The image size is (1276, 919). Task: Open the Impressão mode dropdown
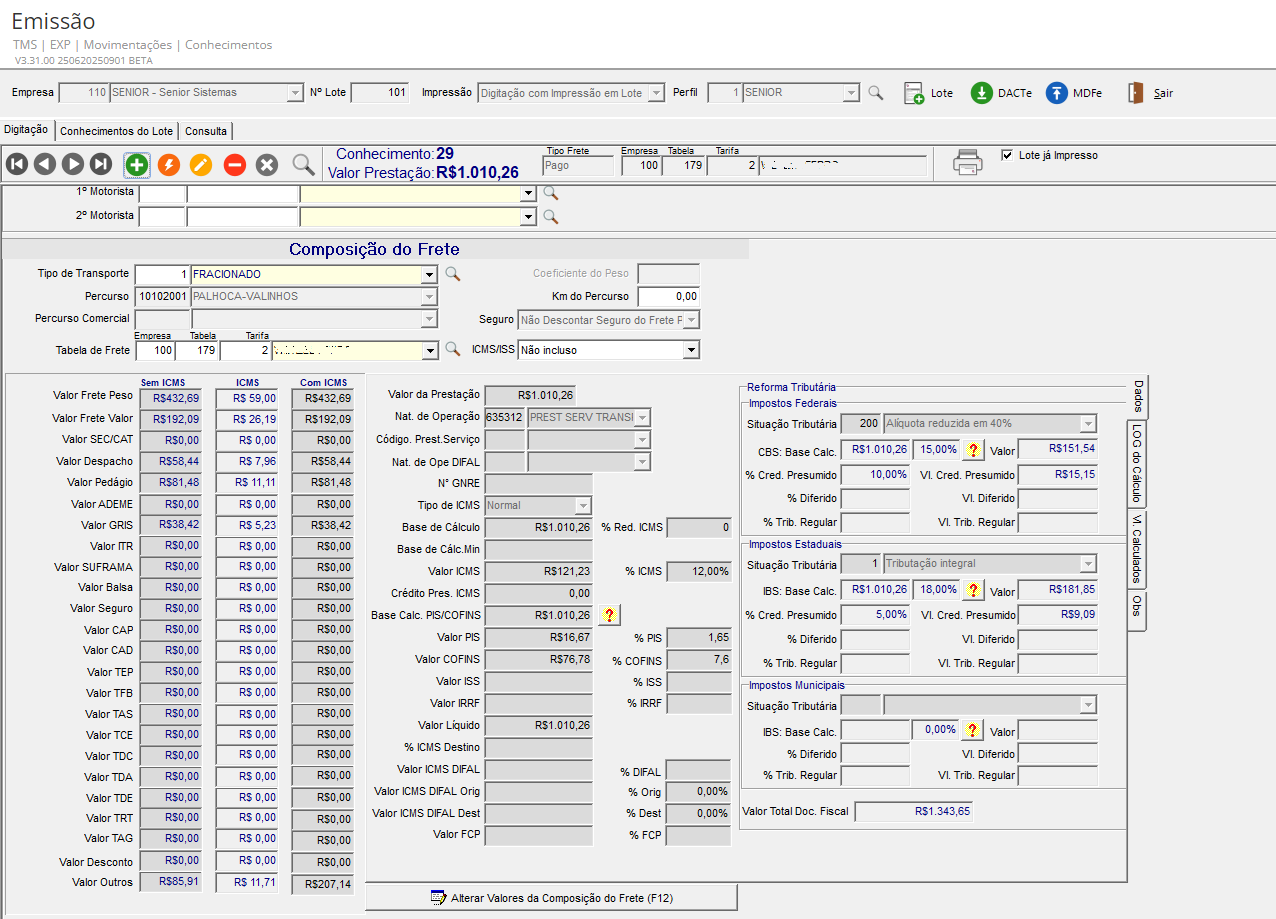[656, 93]
